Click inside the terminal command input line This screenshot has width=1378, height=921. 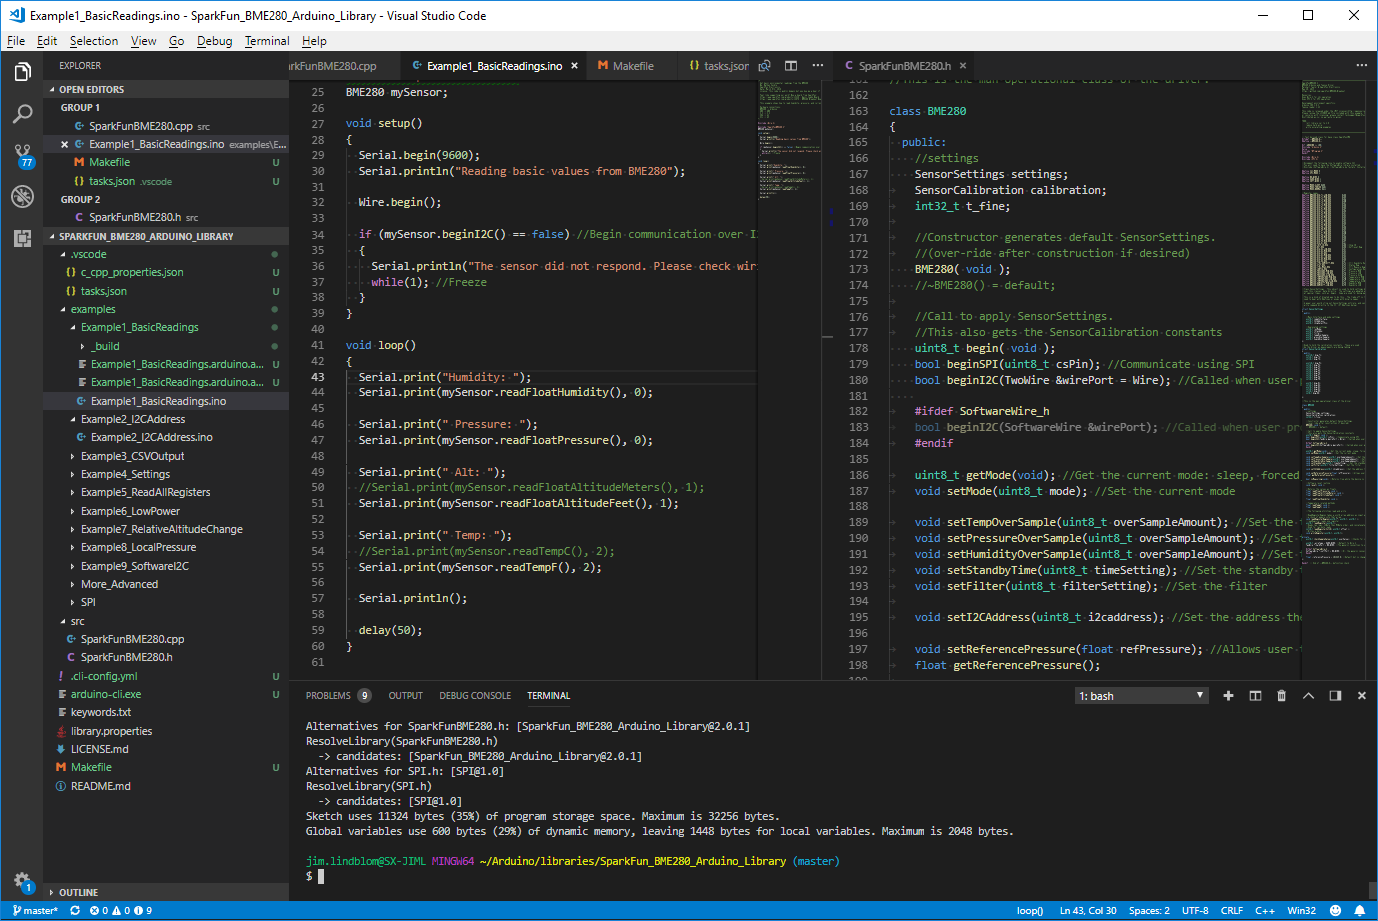(x=600, y=876)
